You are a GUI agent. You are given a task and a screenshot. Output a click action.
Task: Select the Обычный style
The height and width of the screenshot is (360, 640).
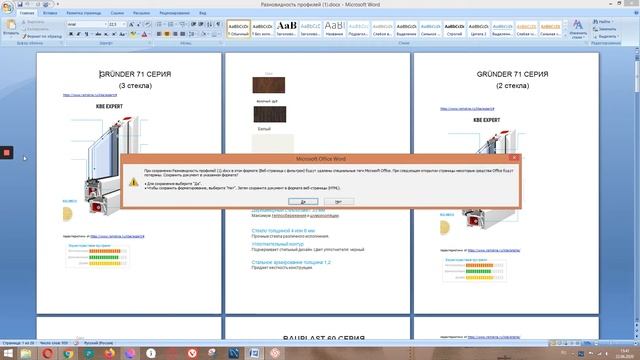click(x=238, y=29)
